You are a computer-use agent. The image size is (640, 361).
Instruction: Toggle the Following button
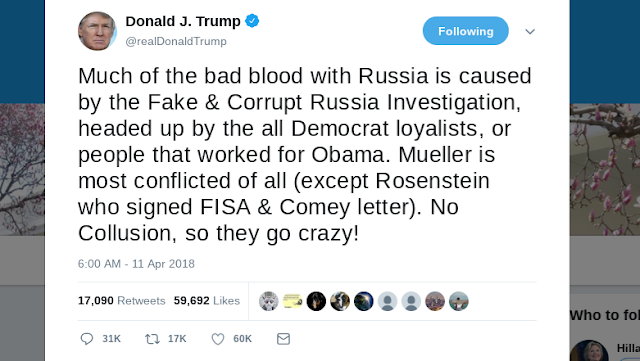466,31
